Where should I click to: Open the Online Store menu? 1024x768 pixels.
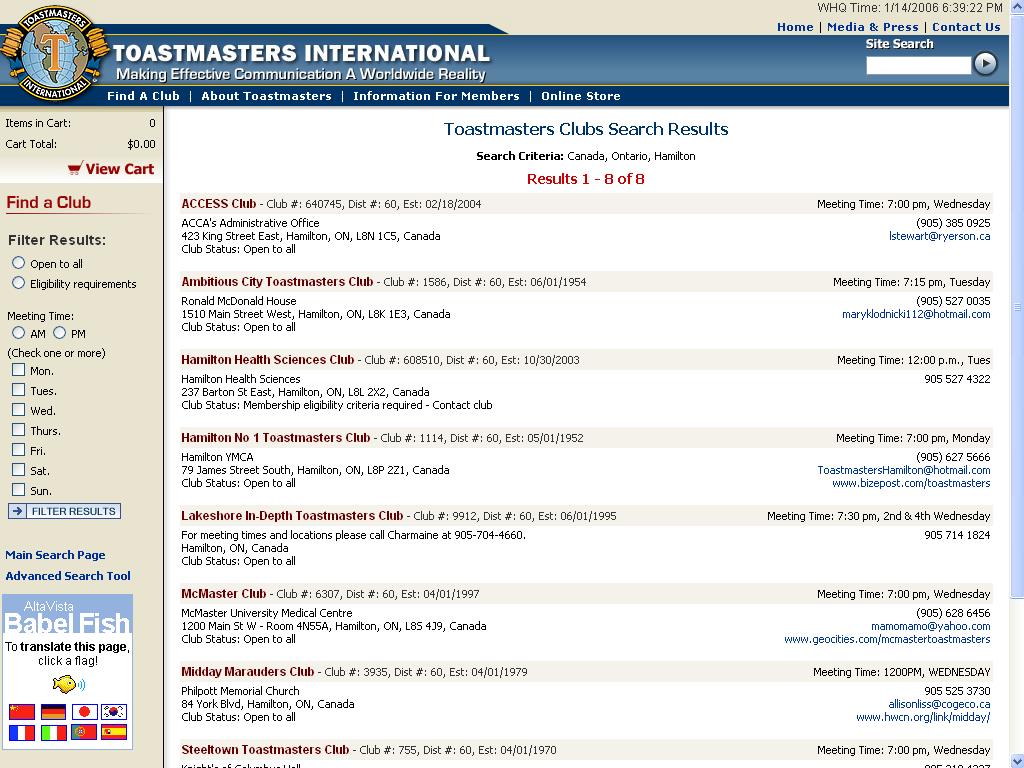click(581, 96)
